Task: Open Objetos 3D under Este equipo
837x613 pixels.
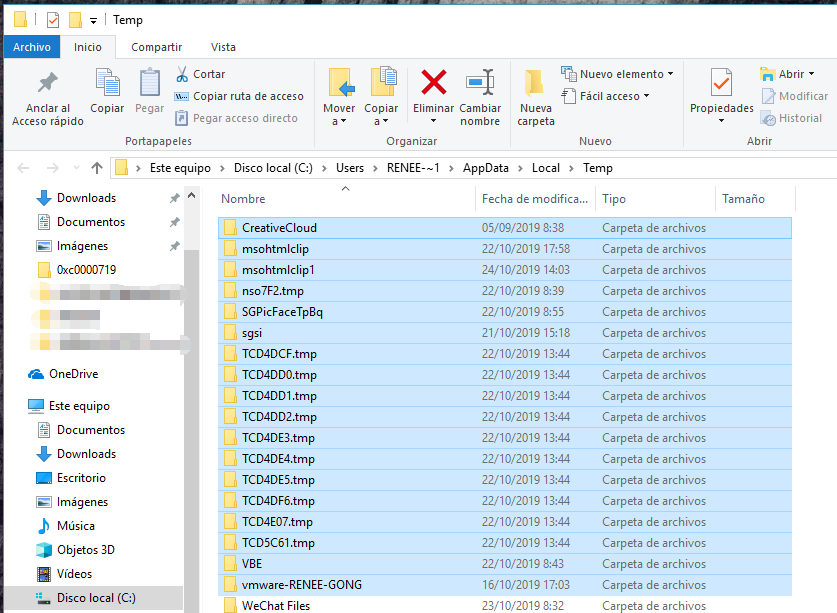Action: click(x=85, y=550)
